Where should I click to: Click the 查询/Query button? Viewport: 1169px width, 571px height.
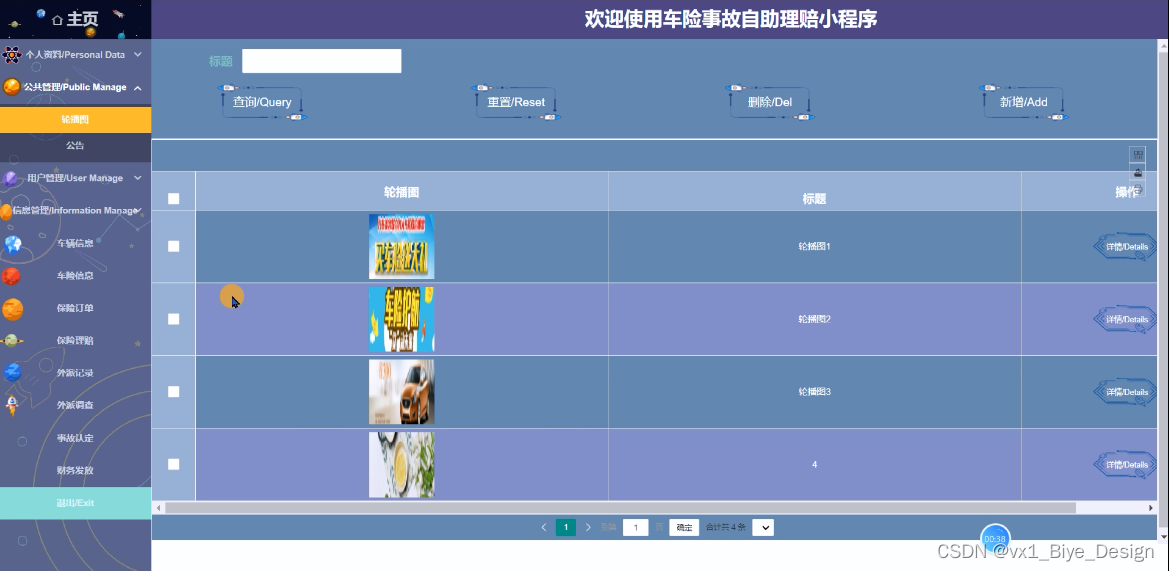tap(262, 102)
